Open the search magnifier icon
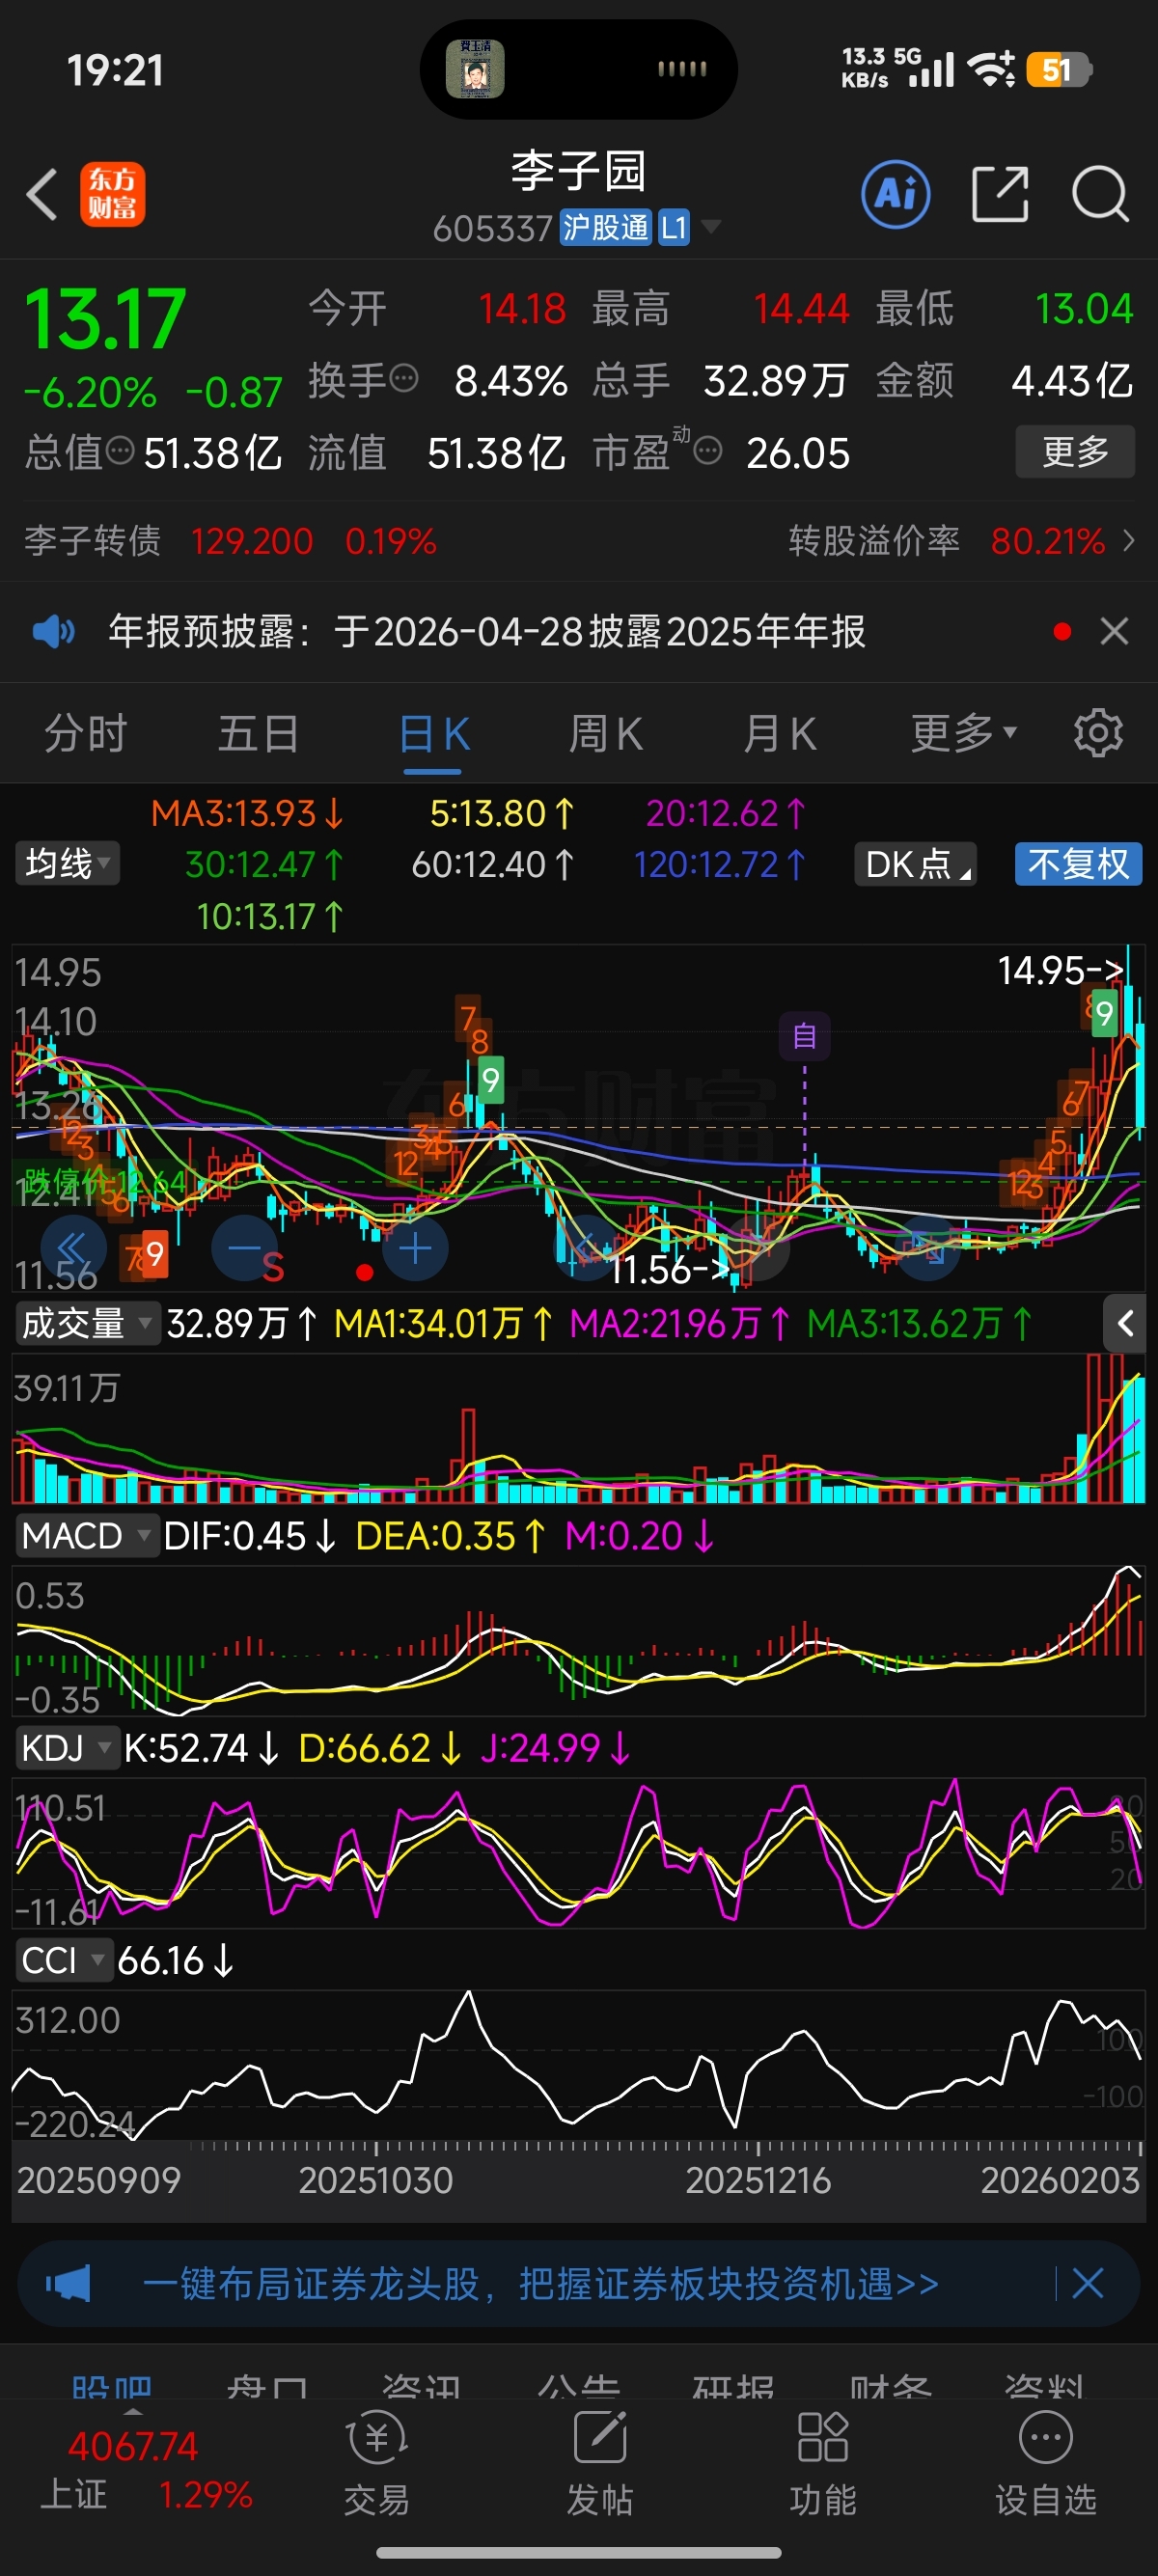Viewport: 1158px width, 2576px height. pos(1100,194)
